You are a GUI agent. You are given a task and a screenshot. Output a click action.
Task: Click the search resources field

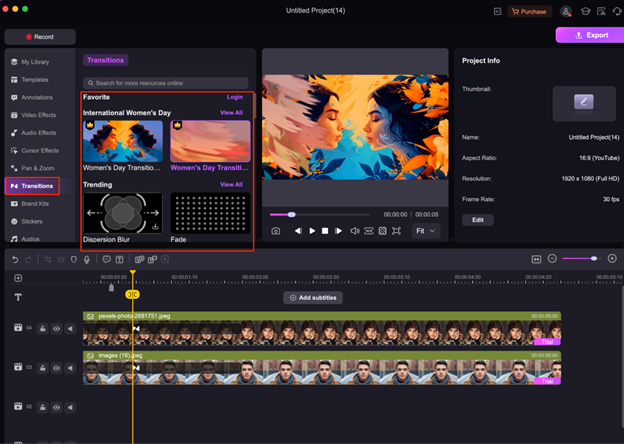coord(166,83)
